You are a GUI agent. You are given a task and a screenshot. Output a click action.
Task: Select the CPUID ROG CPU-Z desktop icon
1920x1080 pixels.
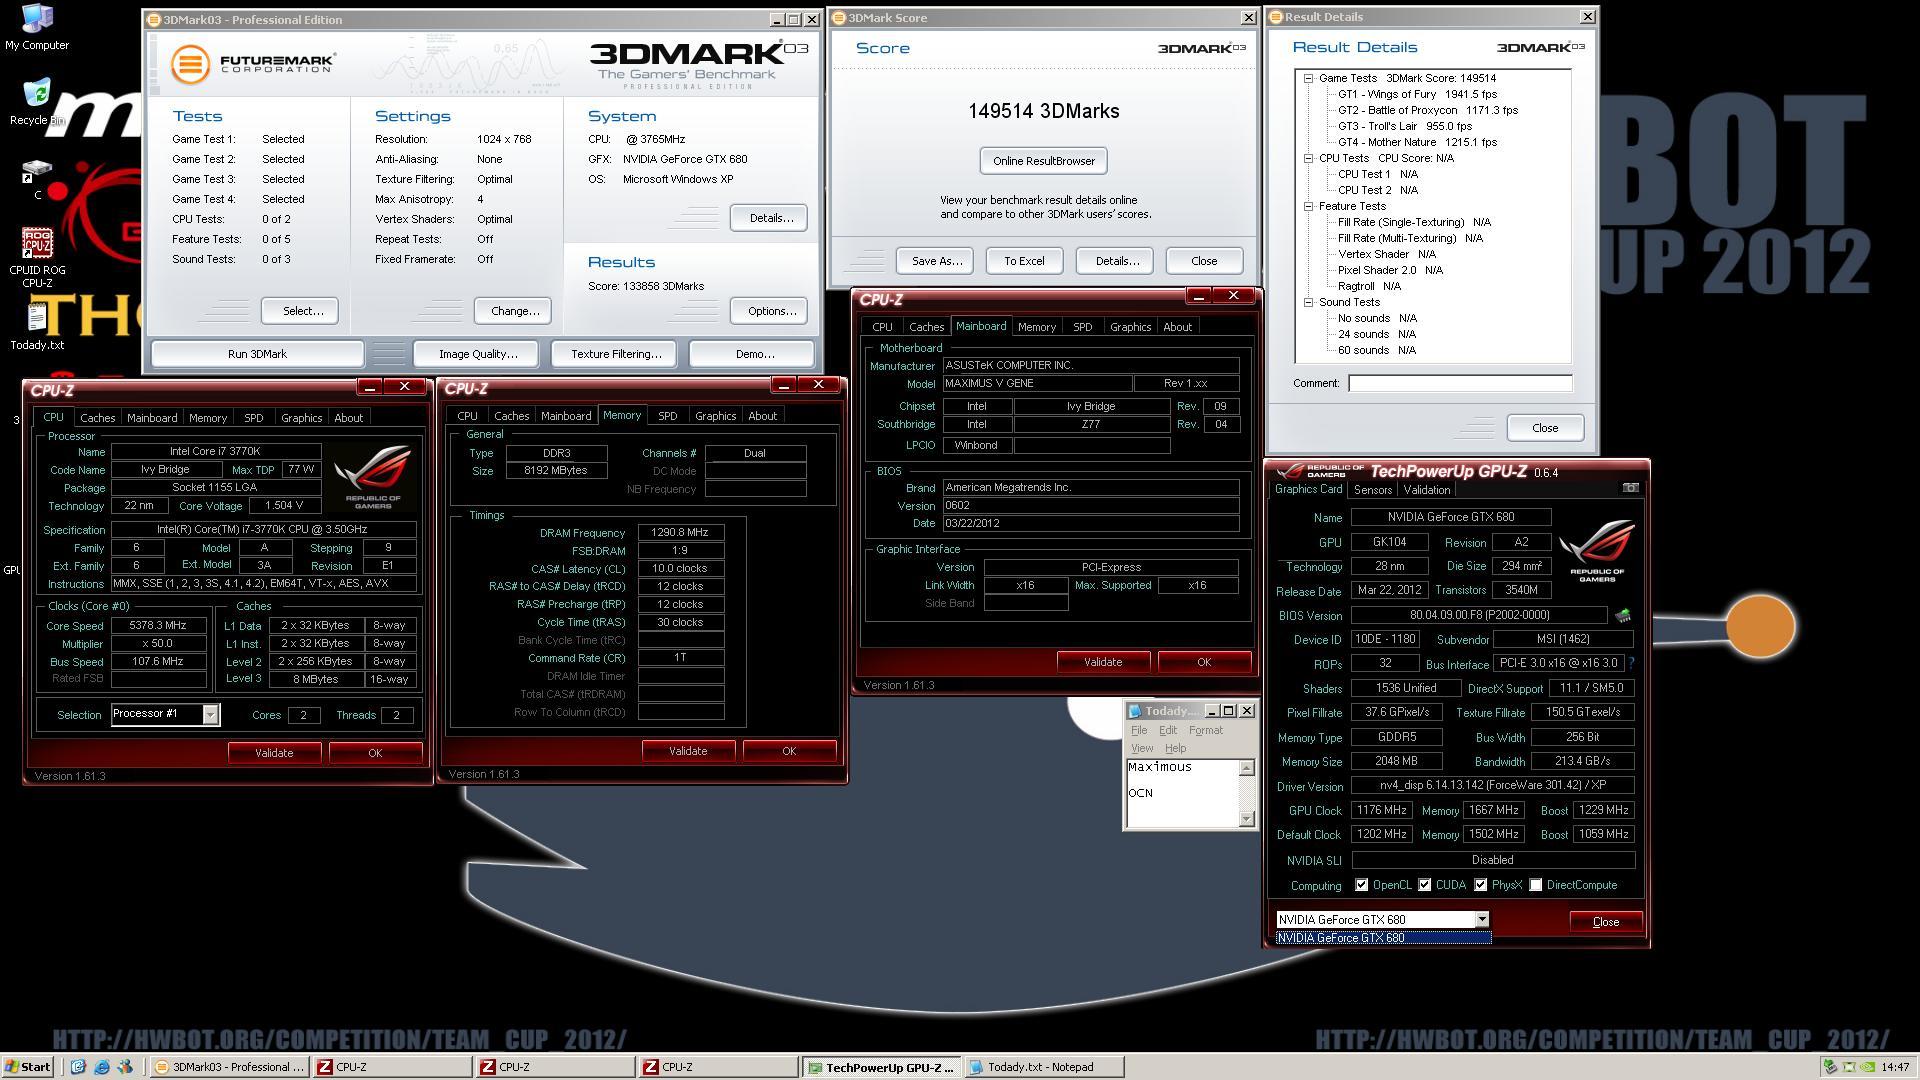[x=37, y=257]
